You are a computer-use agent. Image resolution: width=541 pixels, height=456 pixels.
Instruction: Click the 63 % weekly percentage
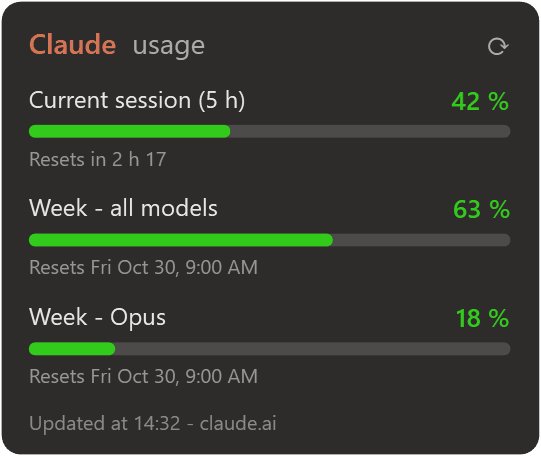point(481,209)
